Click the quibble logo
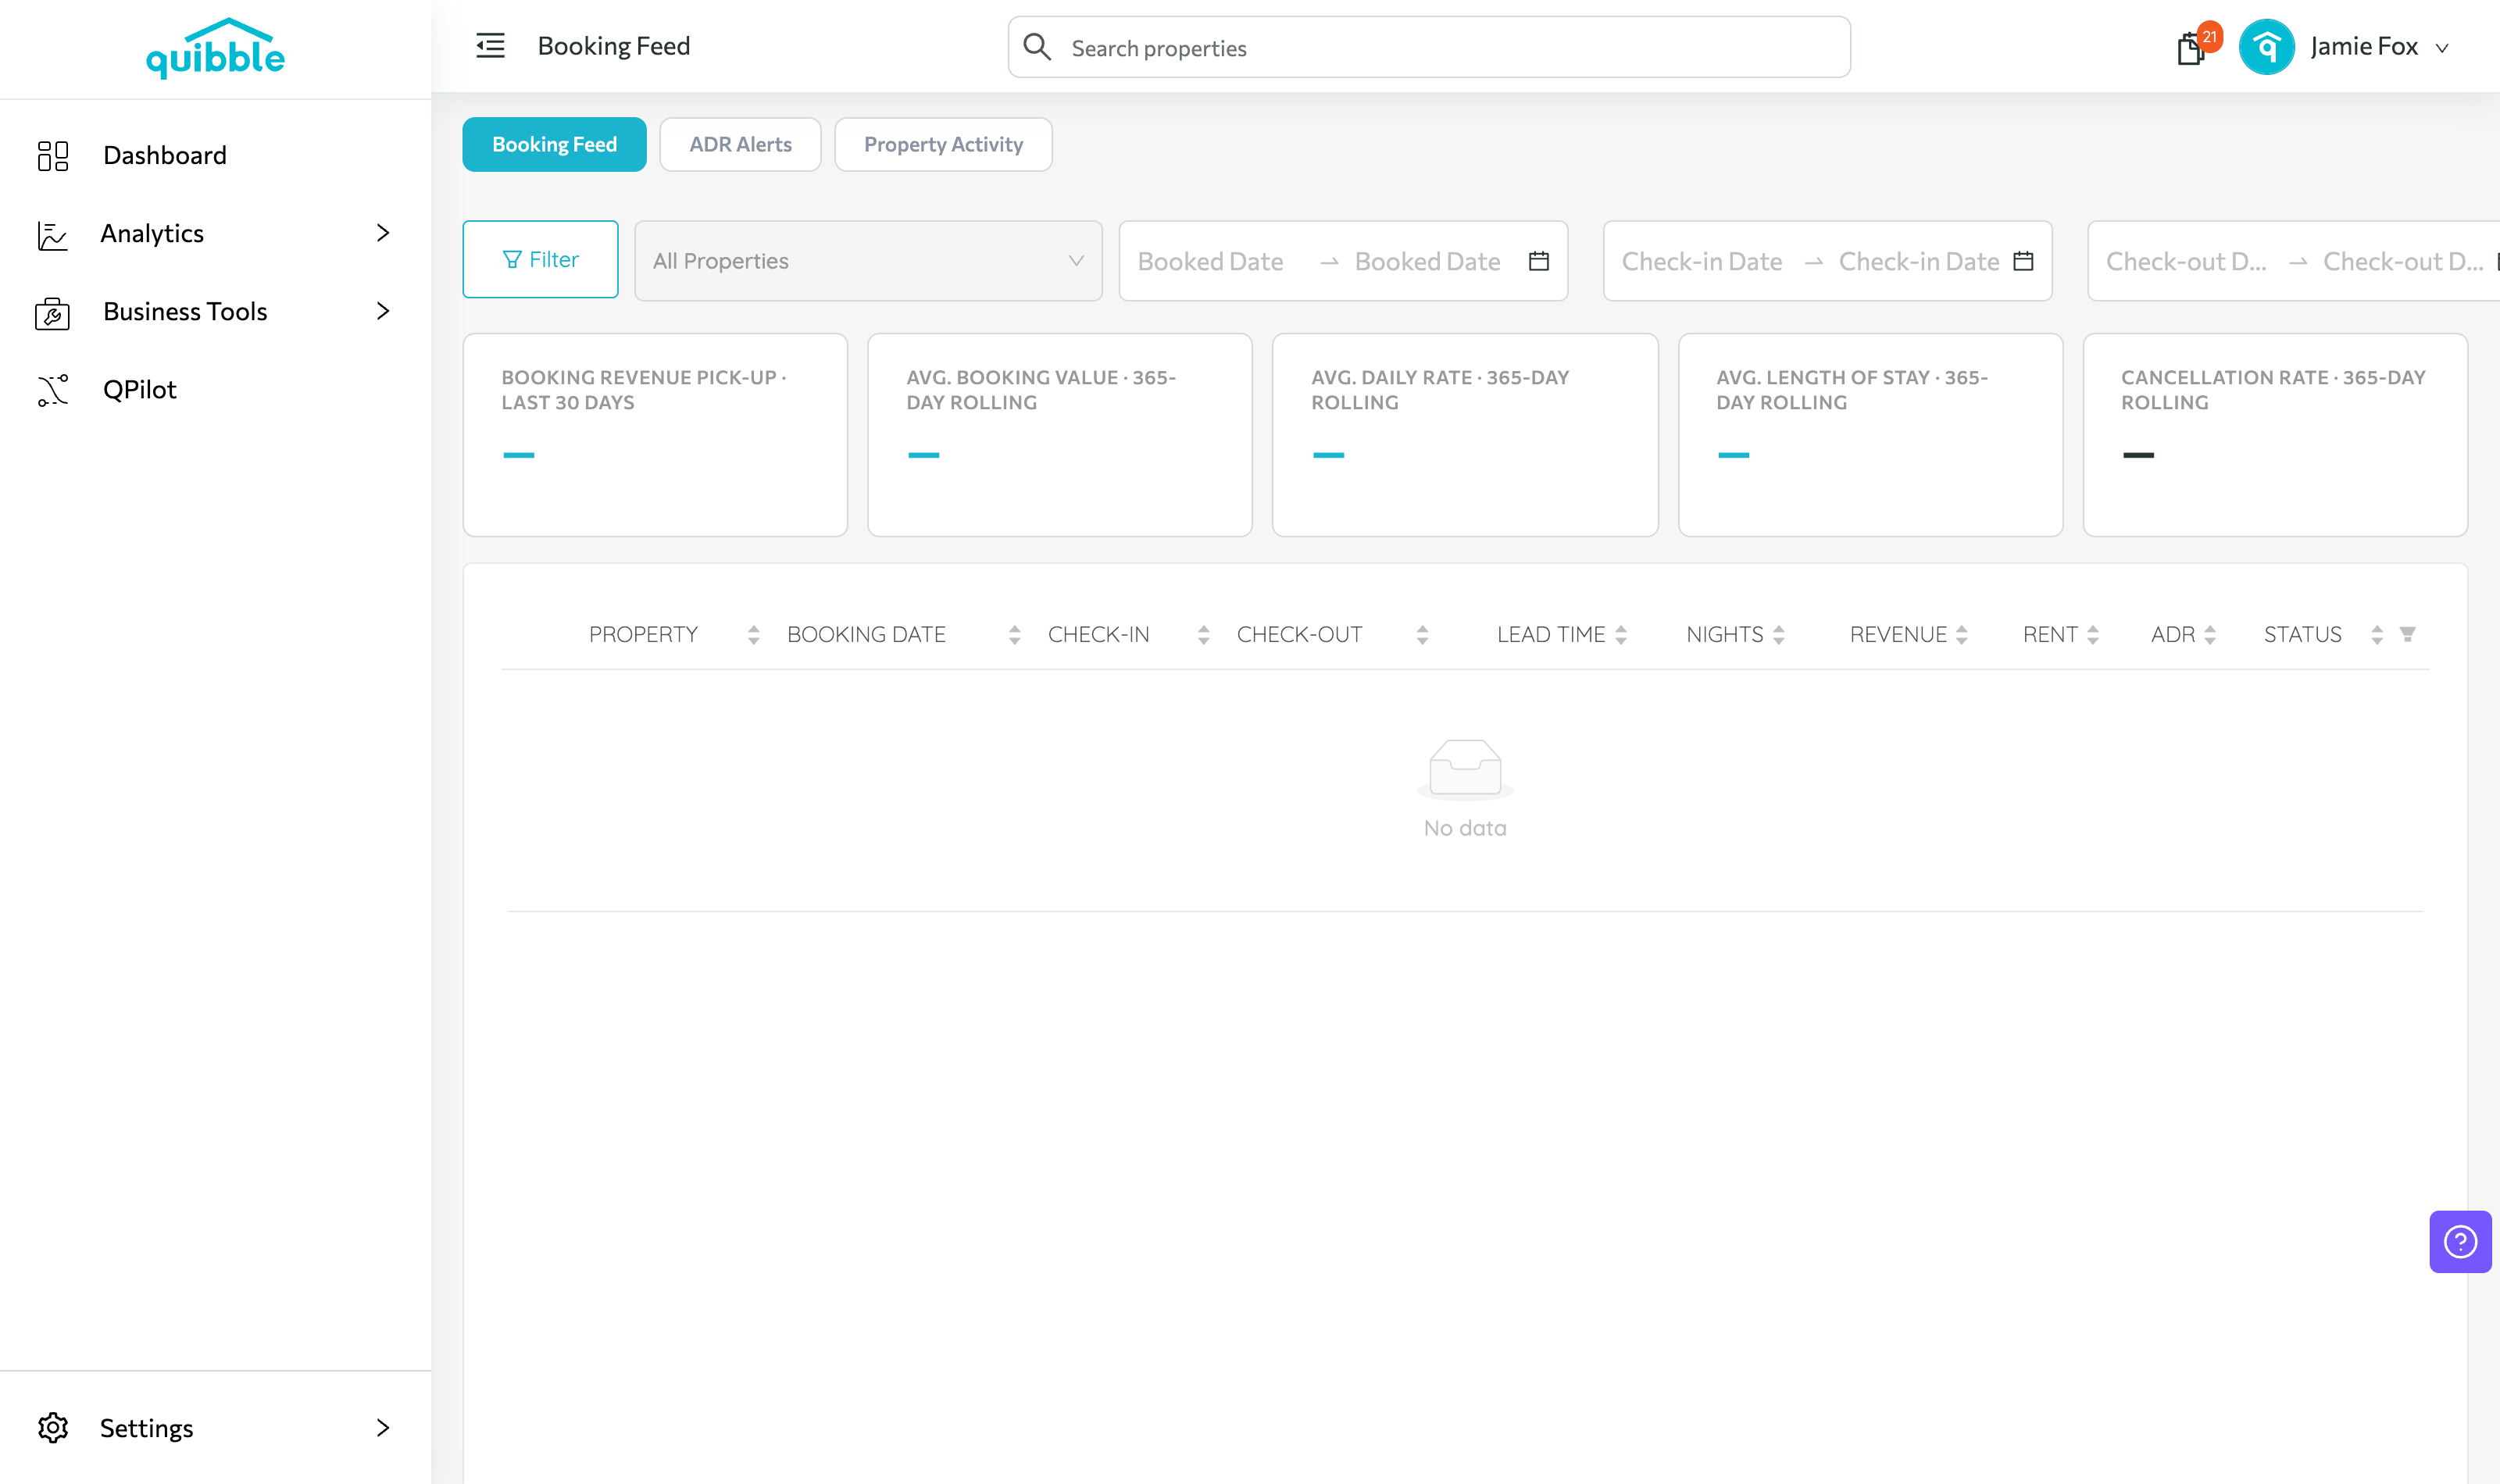This screenshot has height=1484, width=2500. pos(215,48)
